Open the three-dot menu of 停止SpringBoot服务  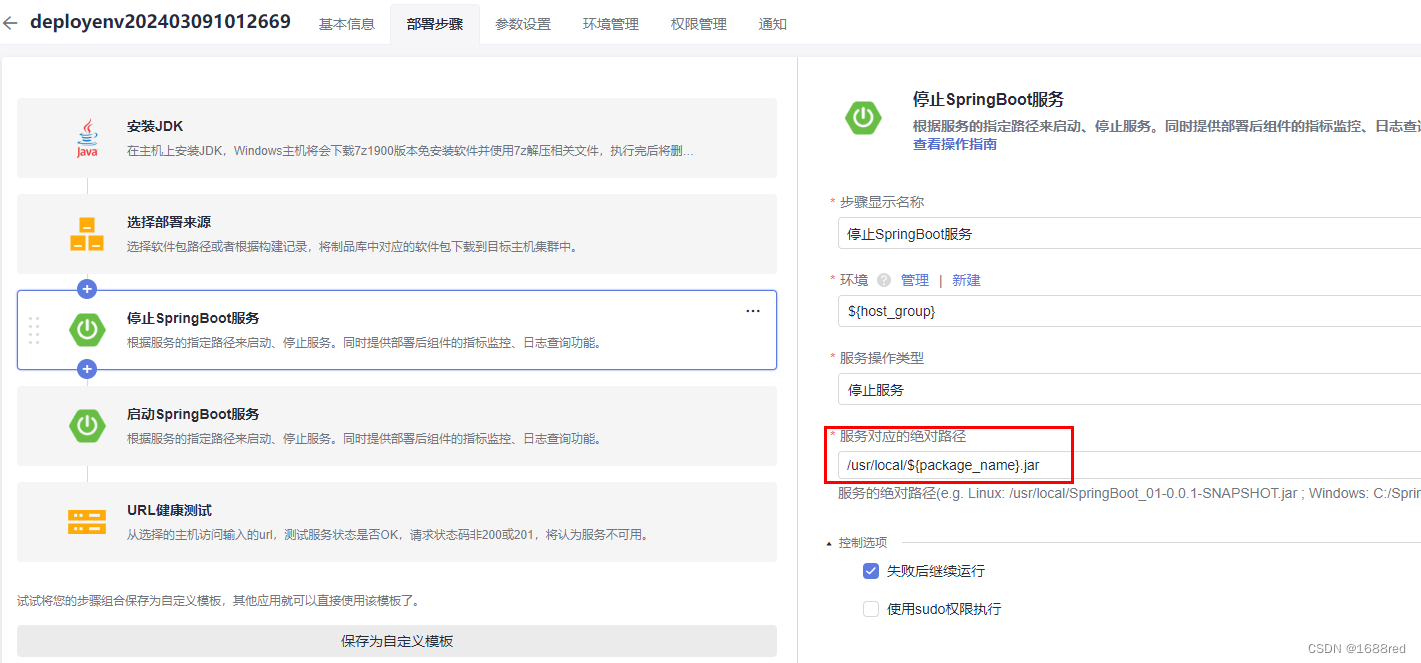click(753, 311)
